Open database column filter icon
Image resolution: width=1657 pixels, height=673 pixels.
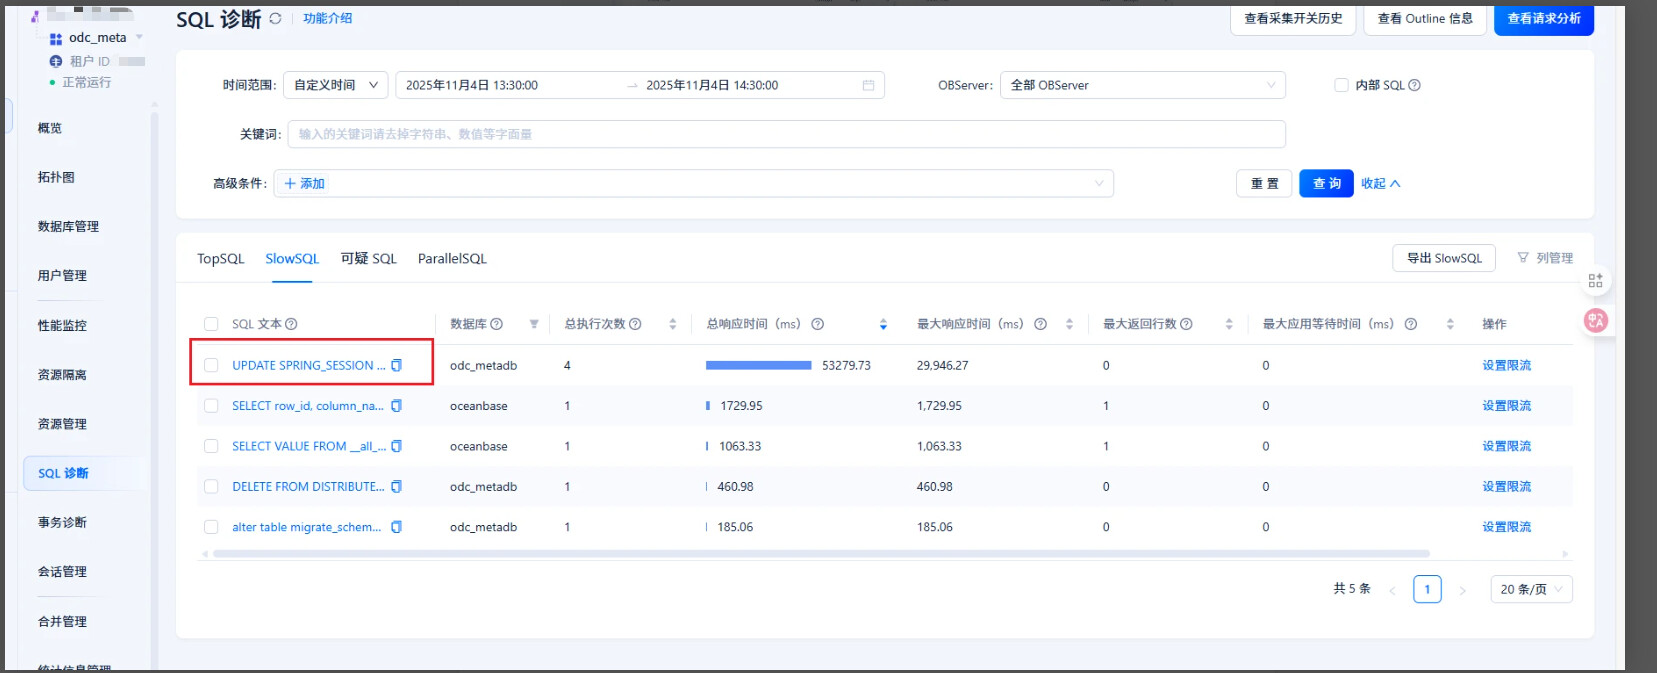tap(534, 324)
